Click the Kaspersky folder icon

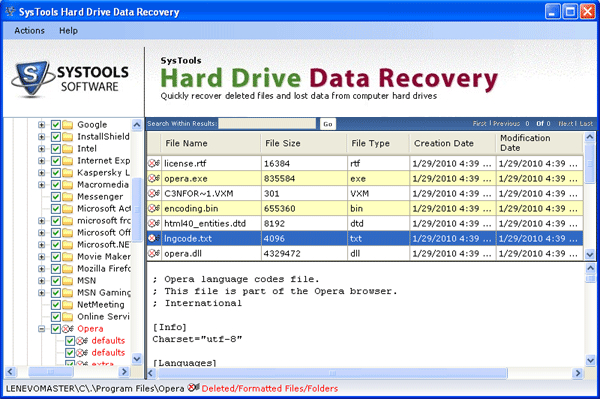[x=67, y=173]
